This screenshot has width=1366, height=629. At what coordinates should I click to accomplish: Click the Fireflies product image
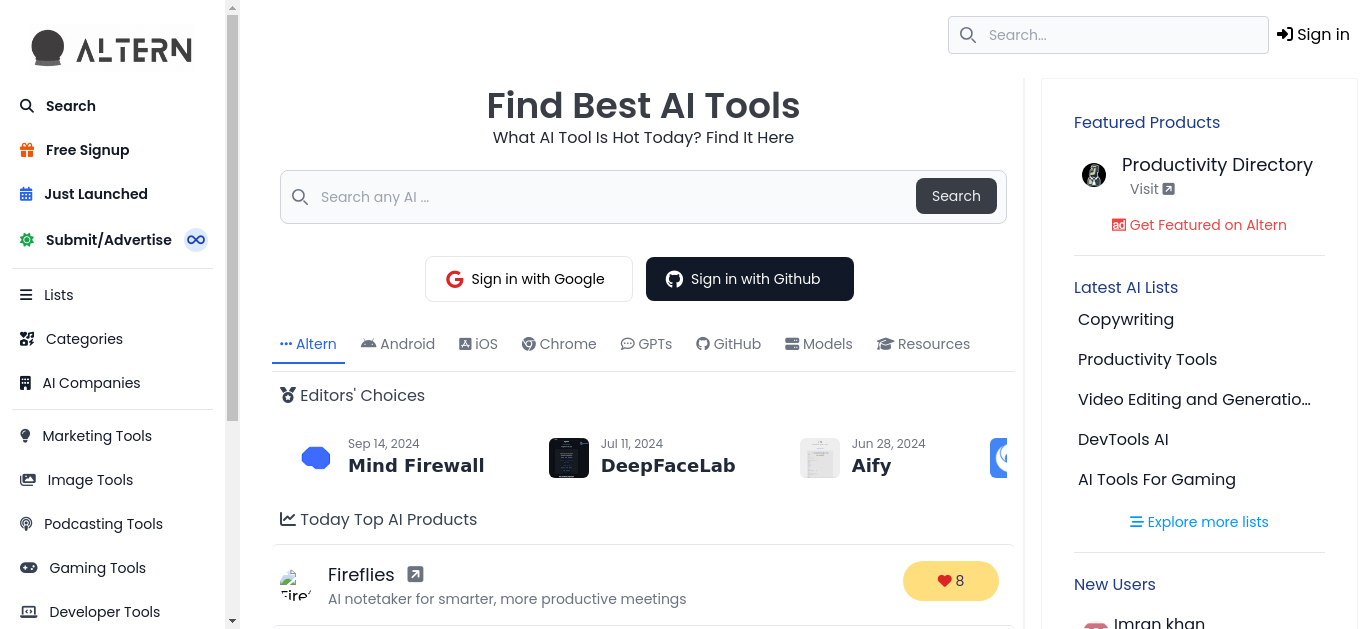pos(296,585)
